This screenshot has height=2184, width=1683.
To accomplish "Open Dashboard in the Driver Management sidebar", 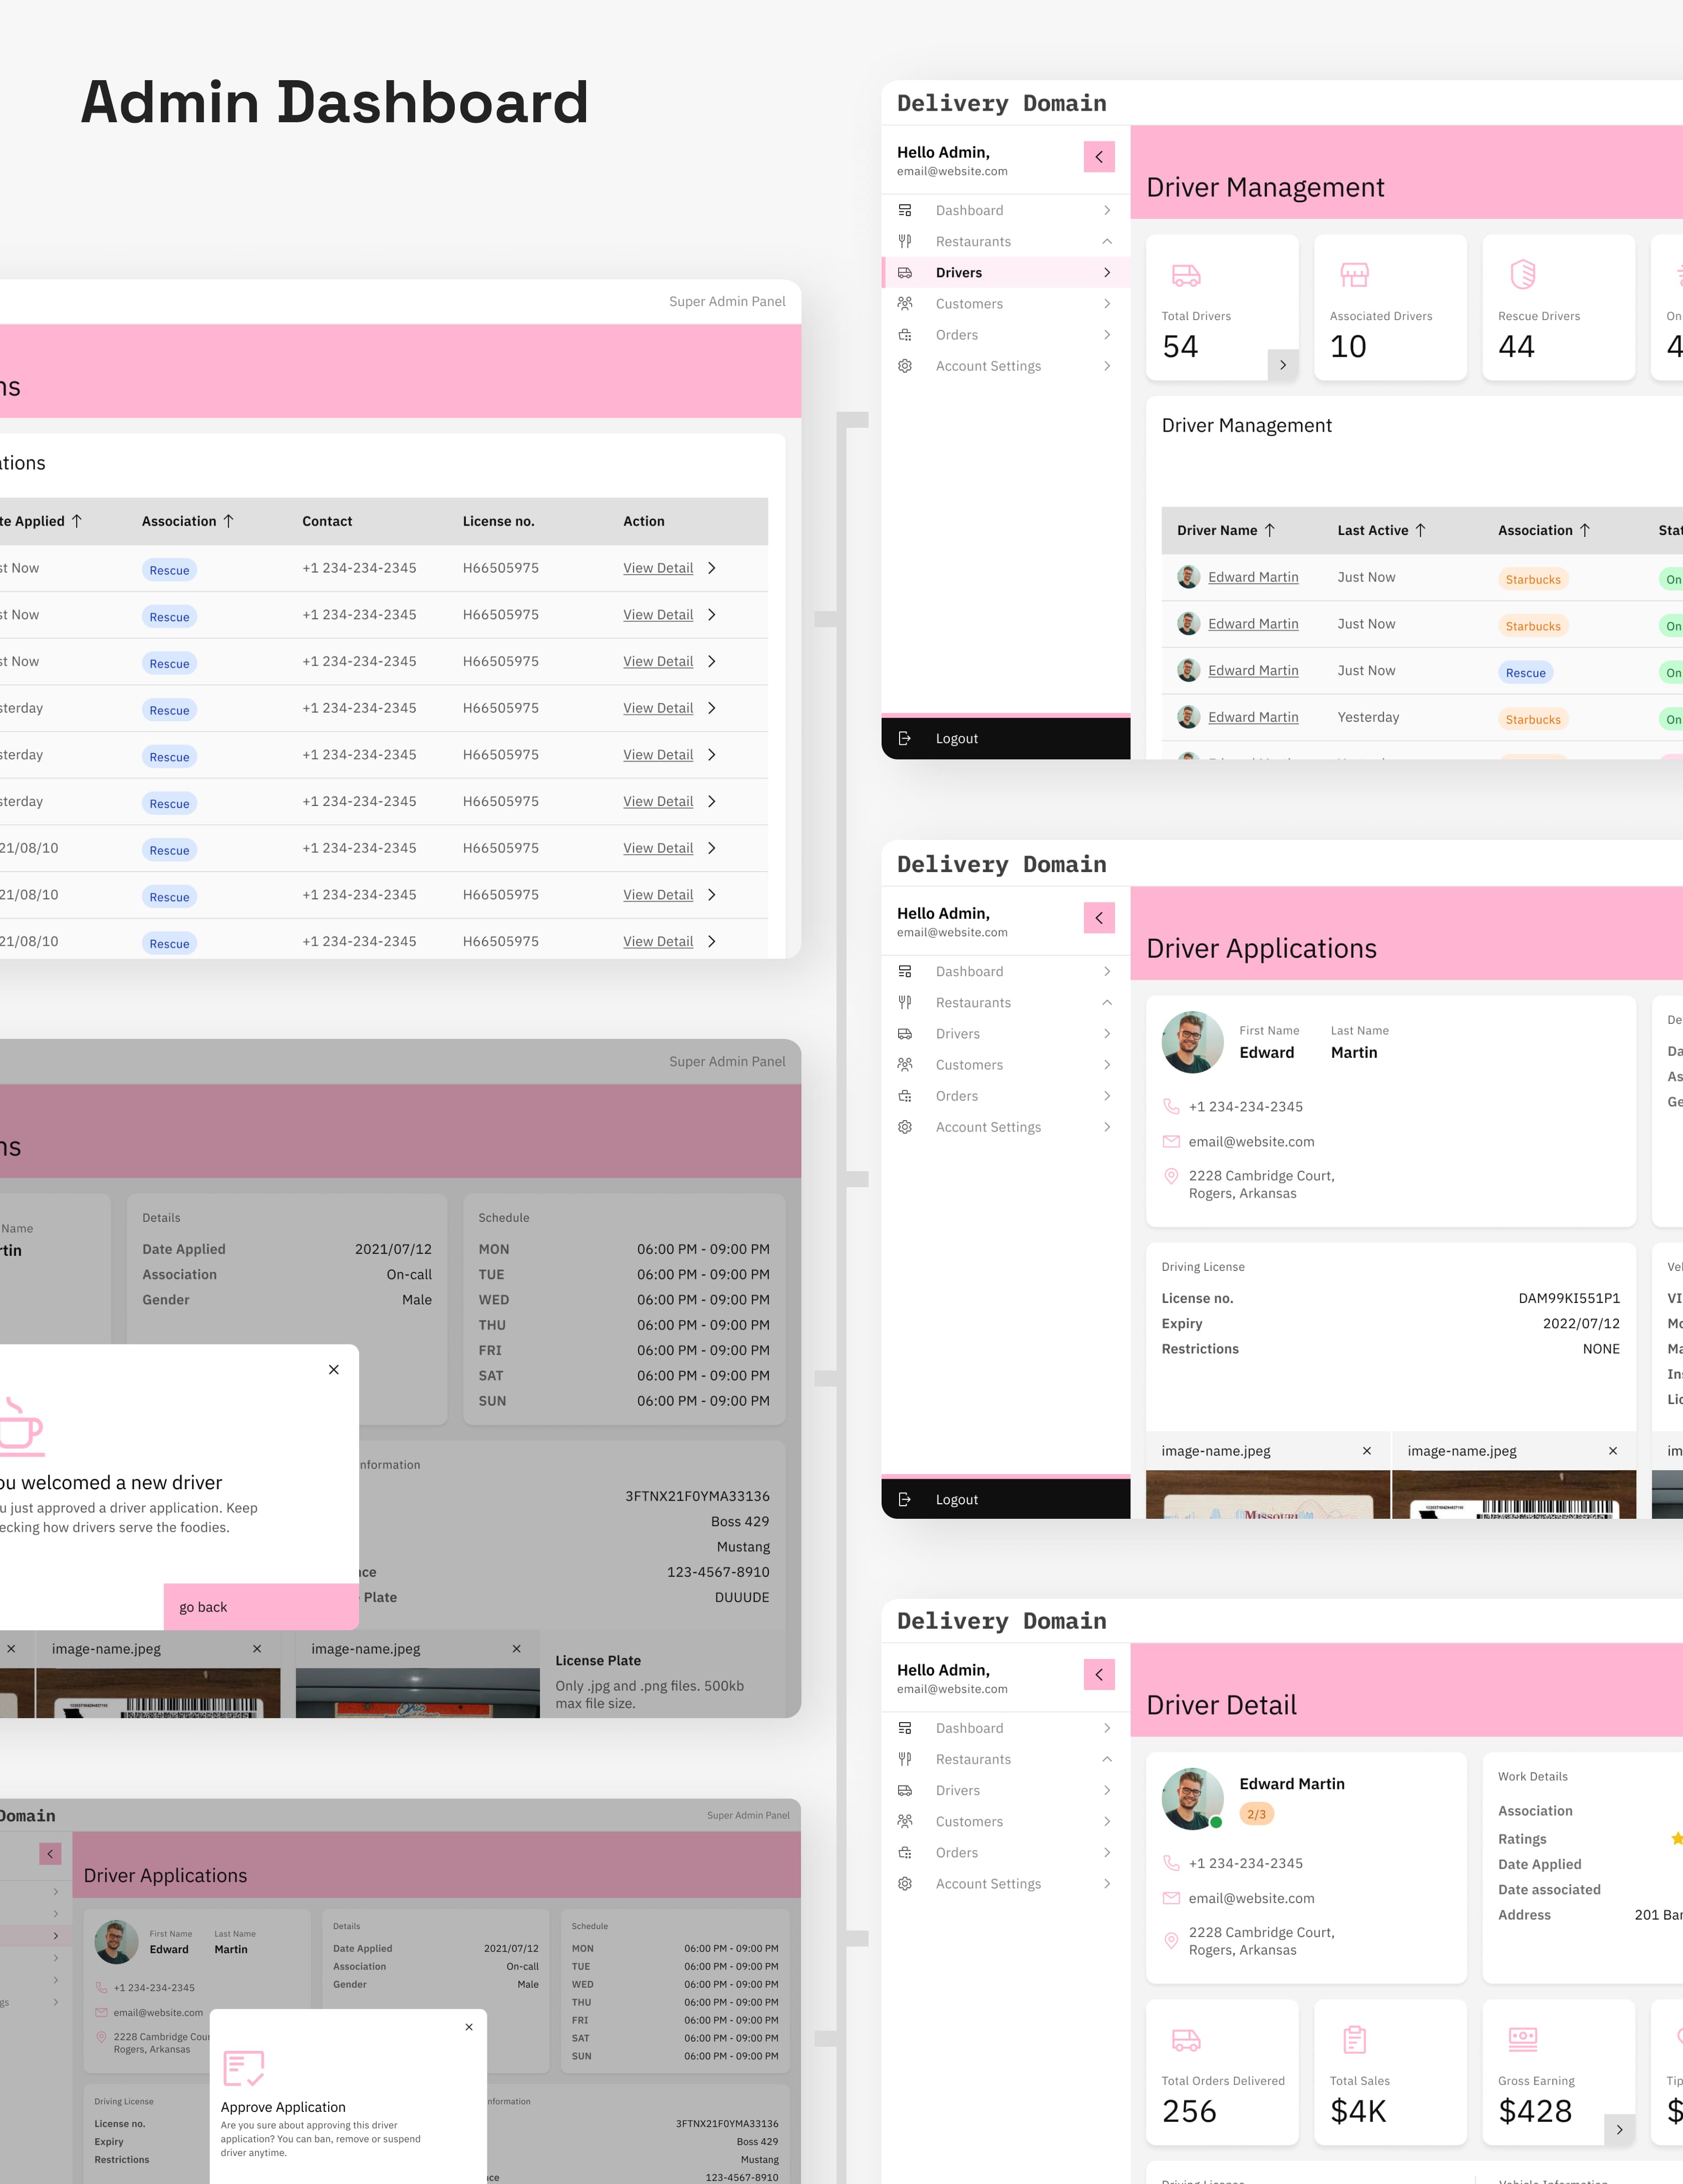I will click(1006, 210).
